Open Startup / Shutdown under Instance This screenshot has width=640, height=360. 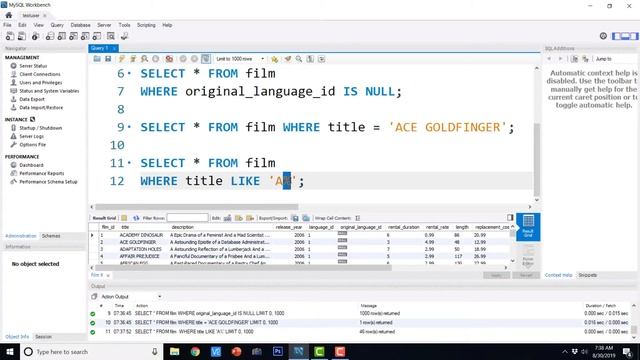41,128
